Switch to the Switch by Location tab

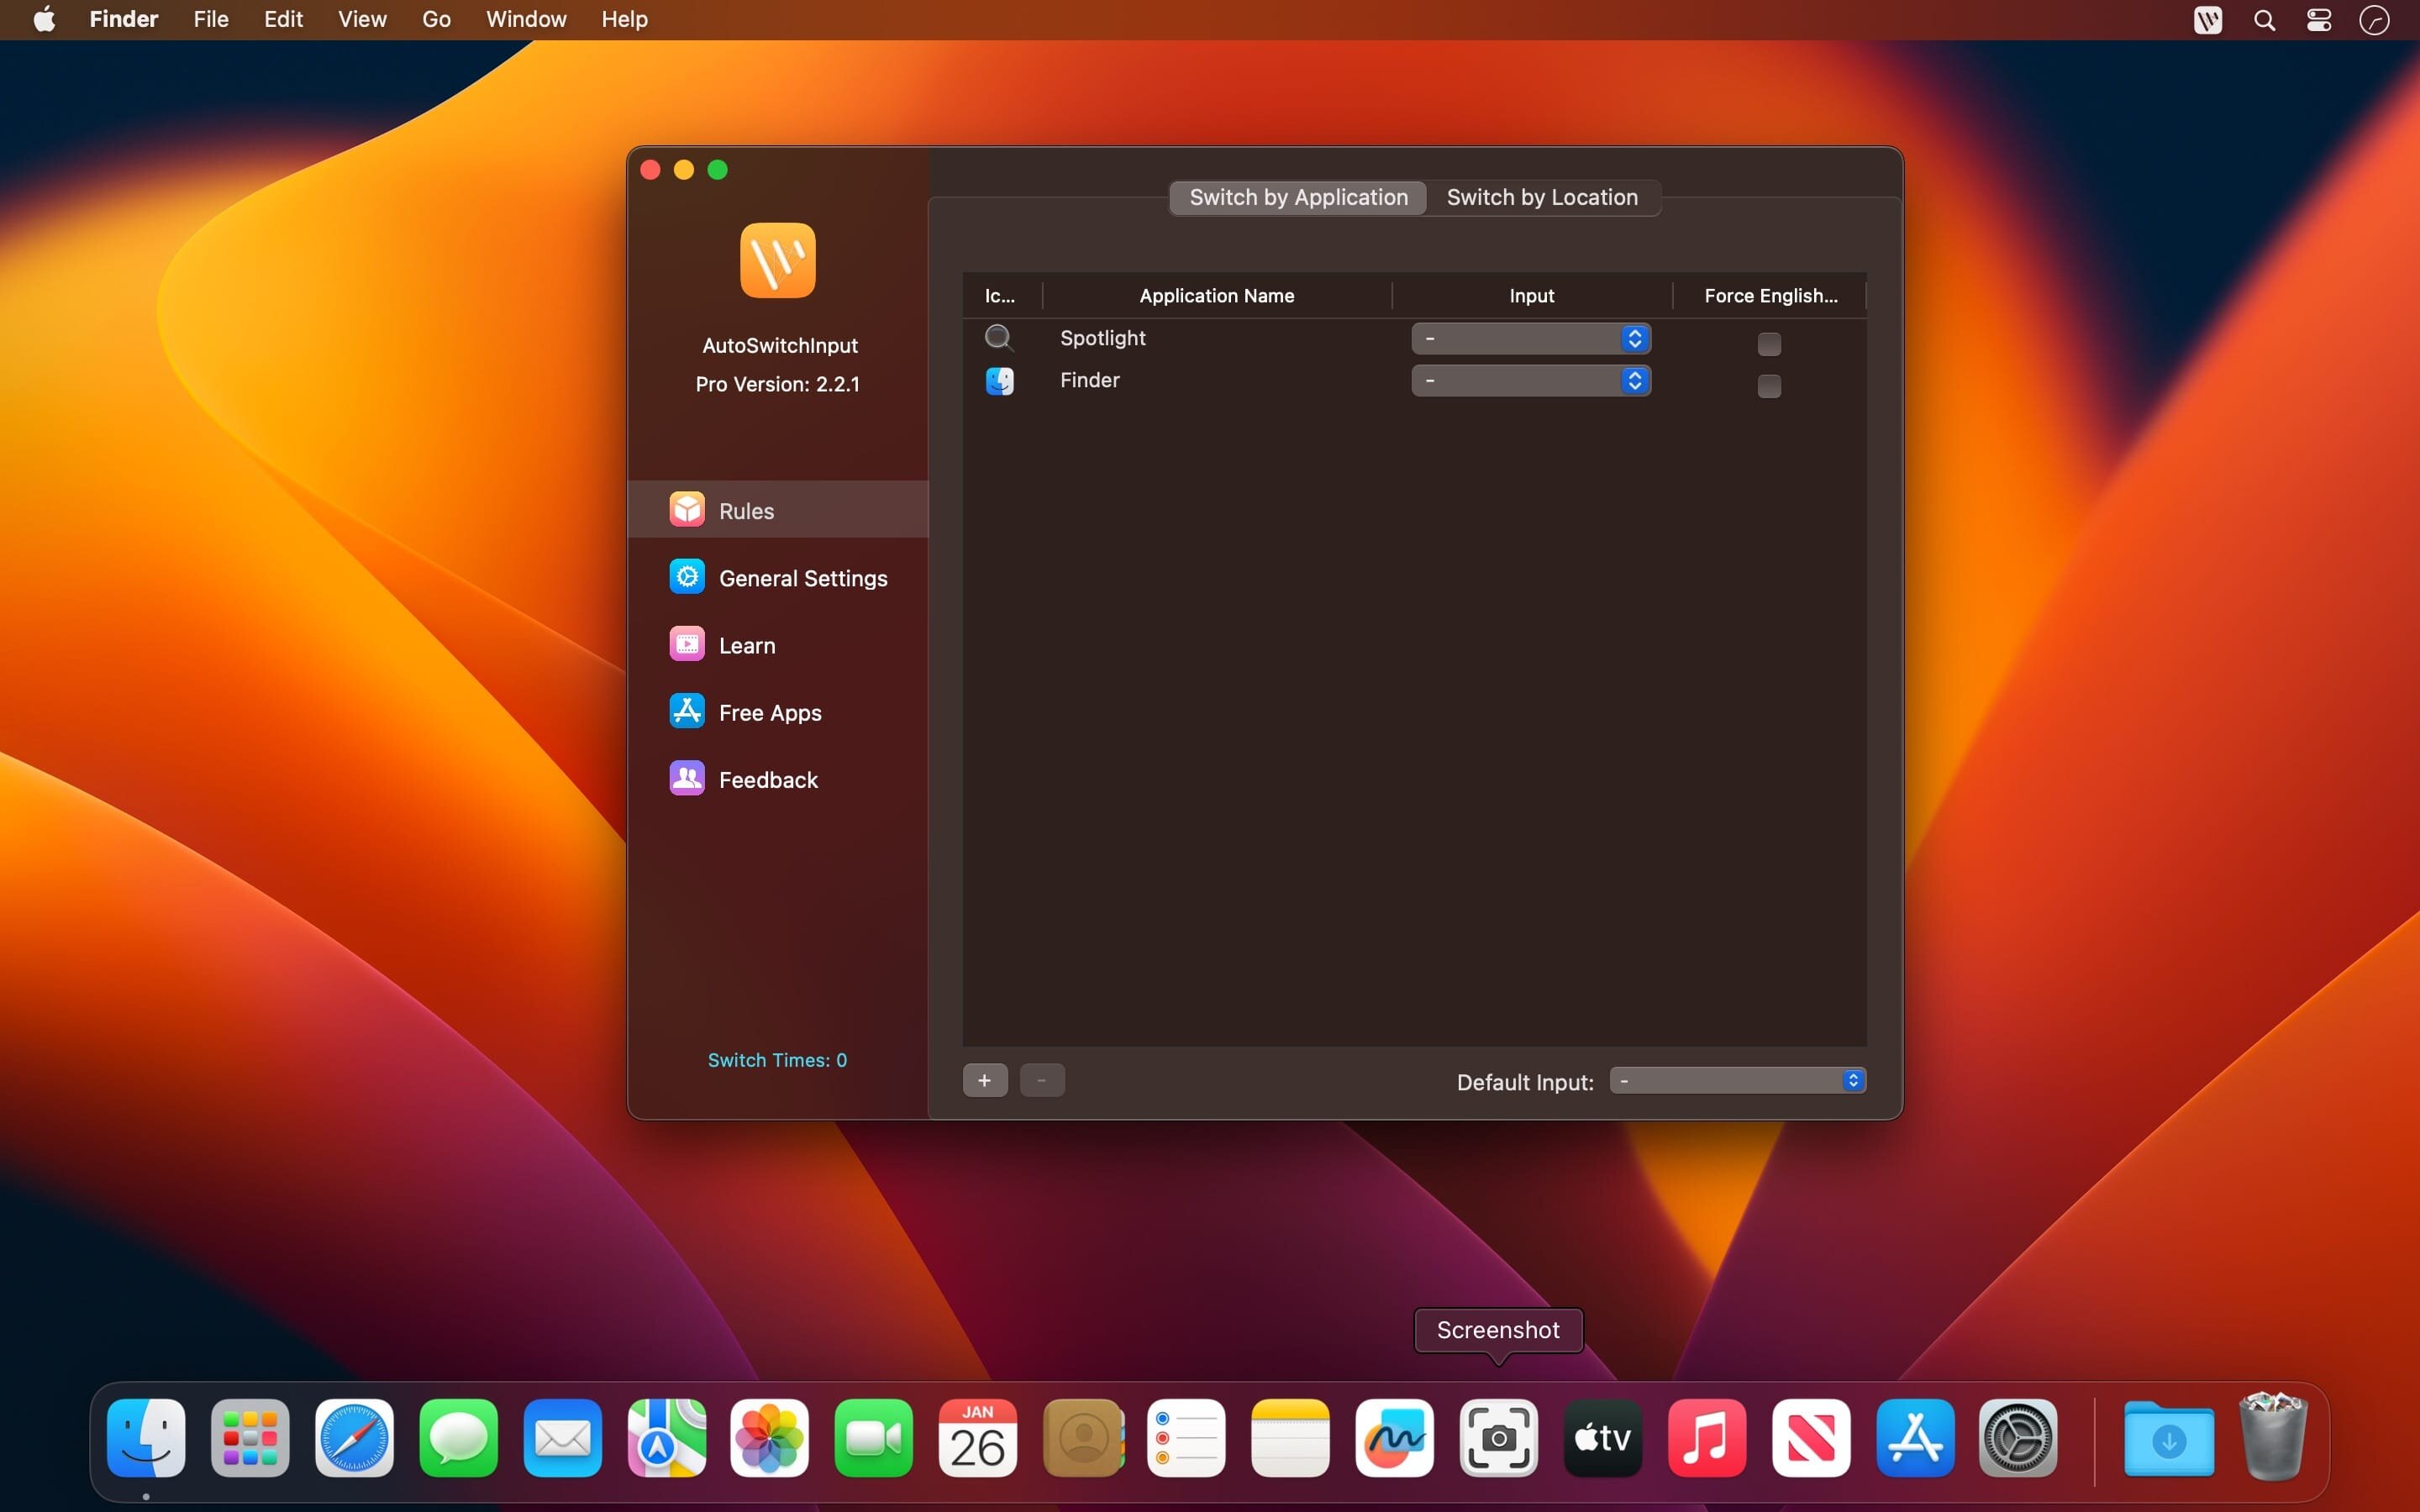[x=1541, y=197]
